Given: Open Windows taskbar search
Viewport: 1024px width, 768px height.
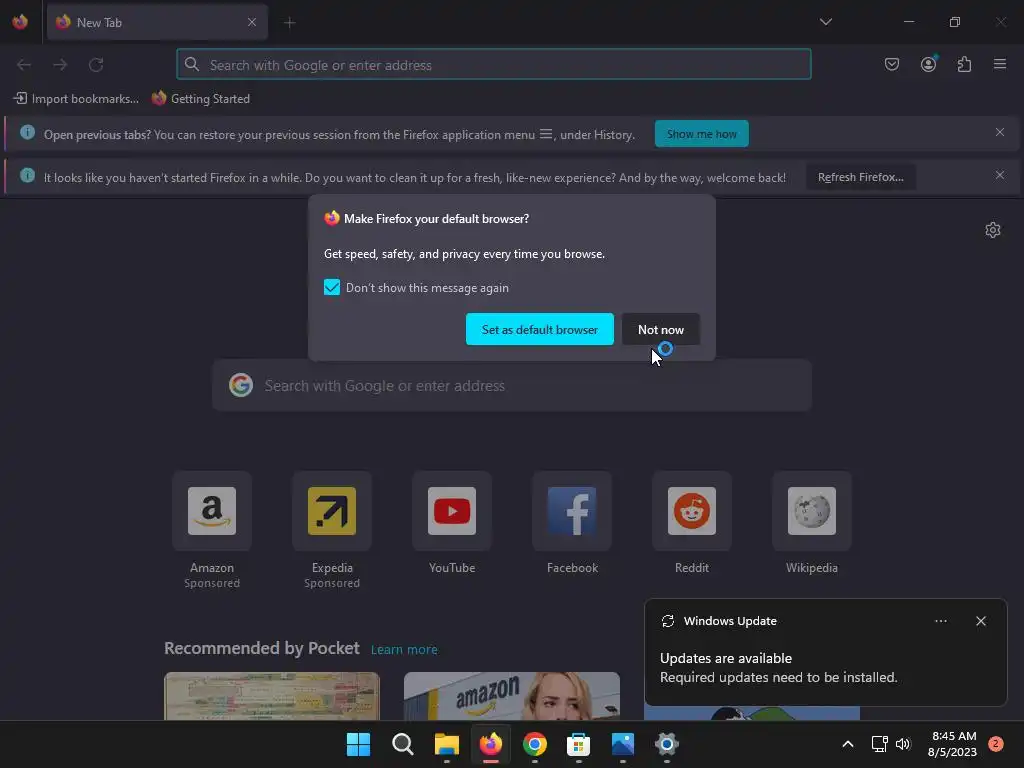Looking at the screenshot, I should (402, 744).
